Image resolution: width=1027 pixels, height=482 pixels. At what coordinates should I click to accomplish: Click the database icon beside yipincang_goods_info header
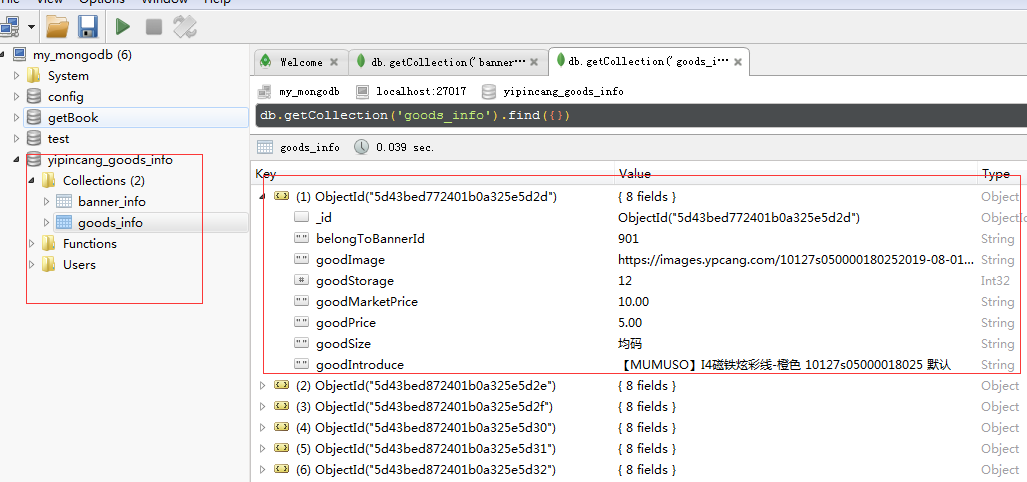pos(487,91)
